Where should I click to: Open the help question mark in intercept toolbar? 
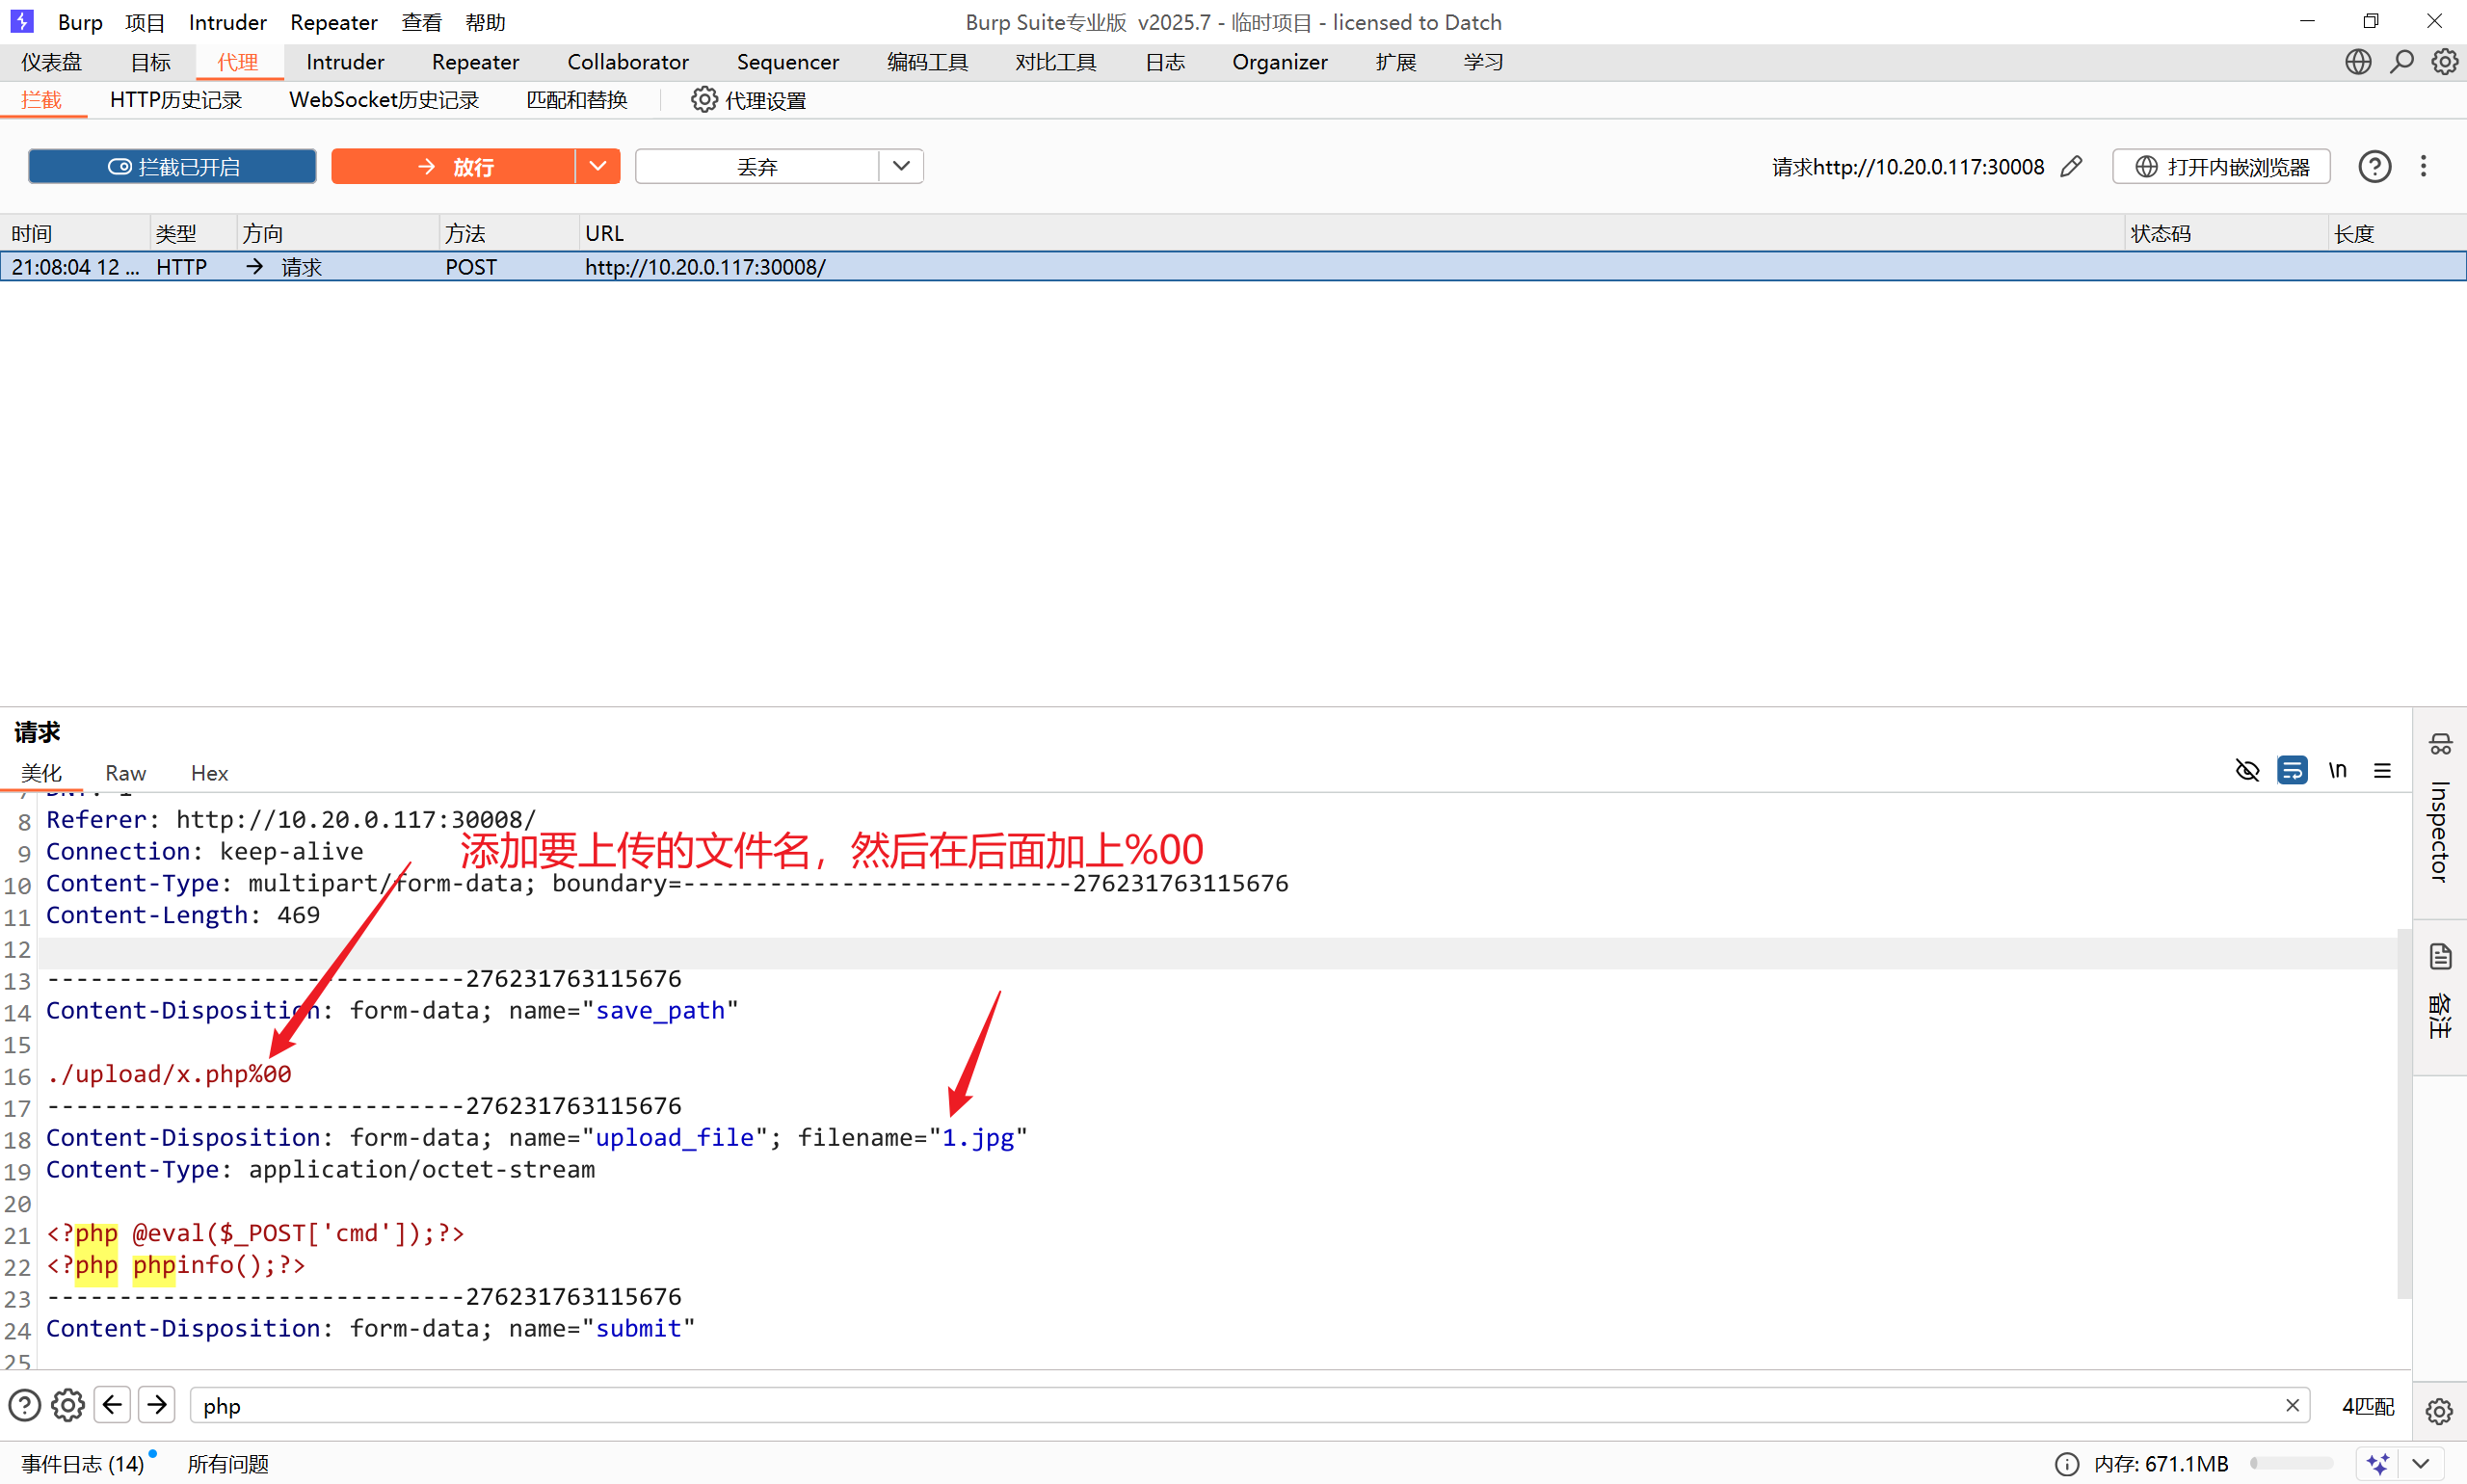click(2374, 166)
